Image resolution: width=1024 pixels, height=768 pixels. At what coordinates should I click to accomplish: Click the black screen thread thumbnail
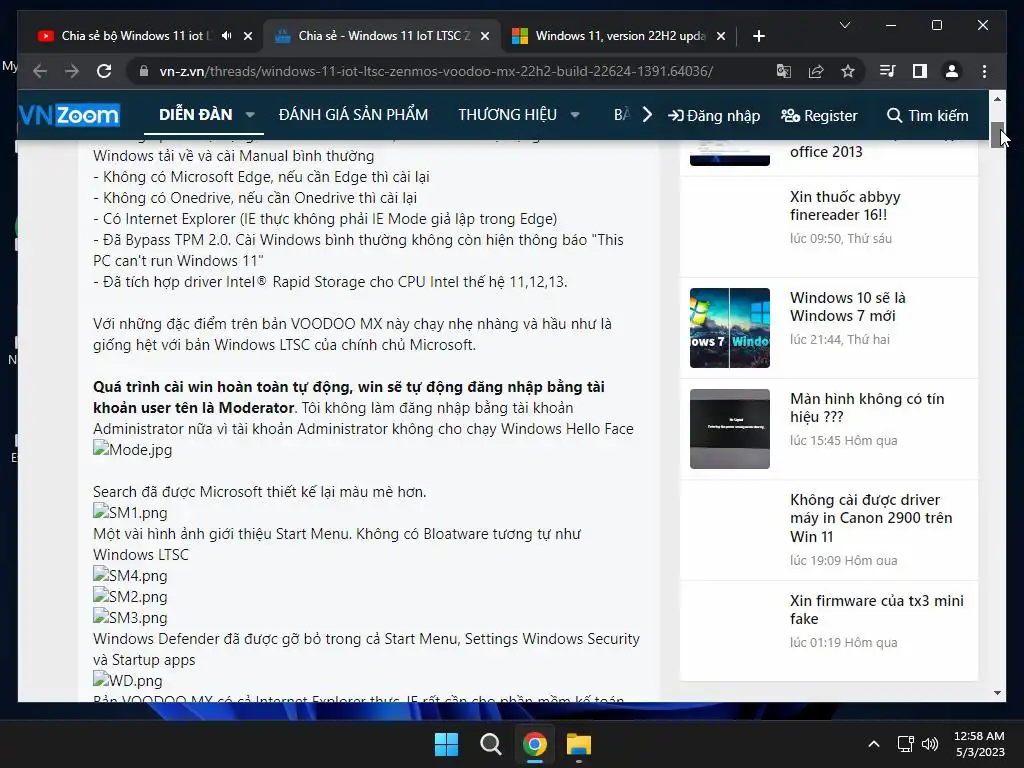729,428
